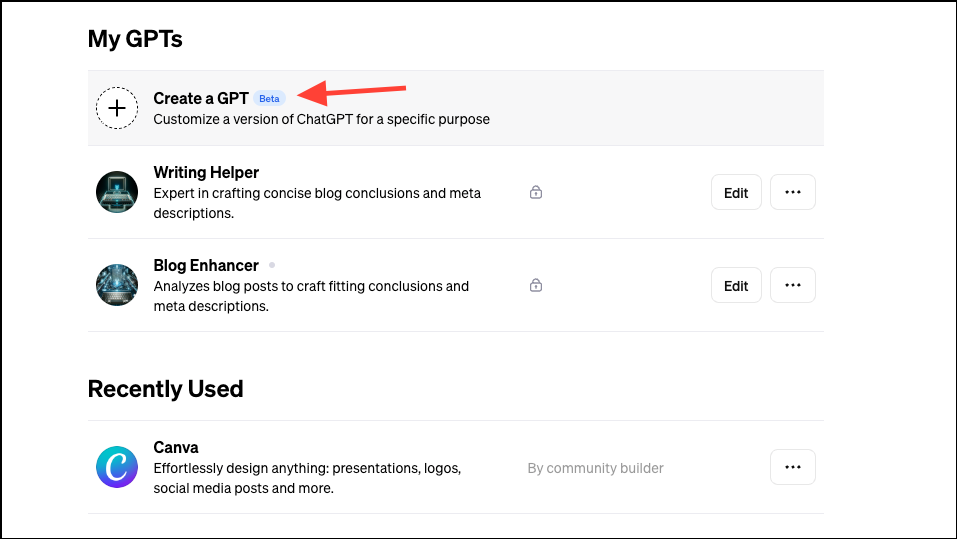
Task: Edit the Writing Helper GPT
Action: [736, 192]
